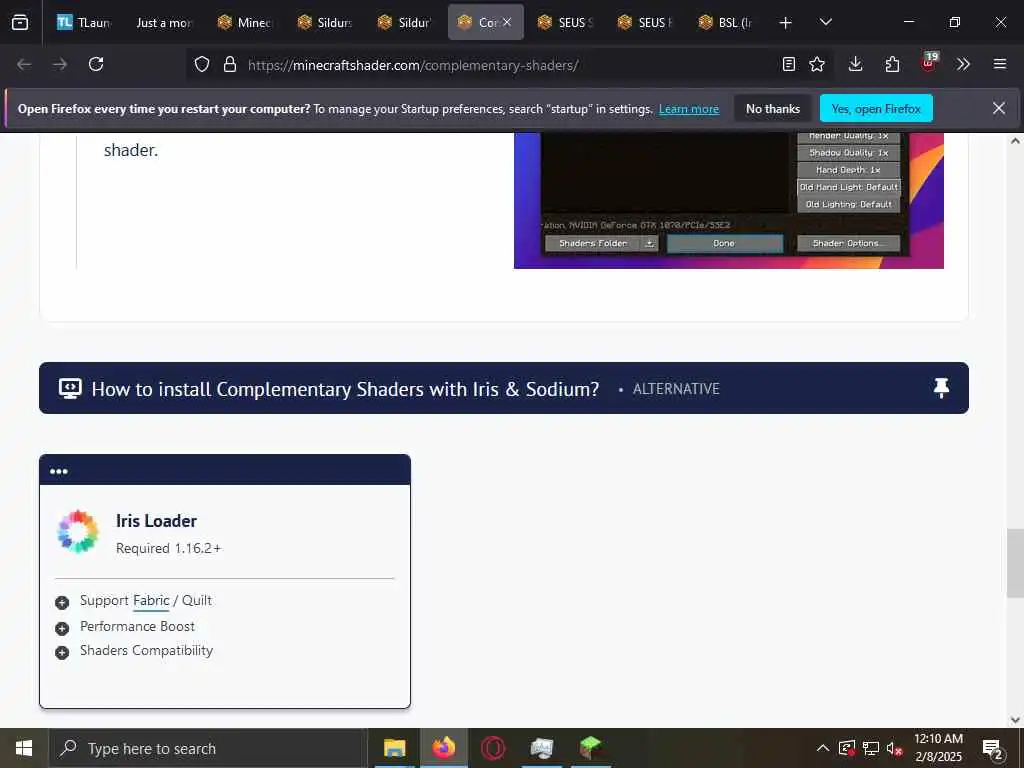Click the muted volume tray icon
The image size is (1024, 768).
[x=894, y=748]
